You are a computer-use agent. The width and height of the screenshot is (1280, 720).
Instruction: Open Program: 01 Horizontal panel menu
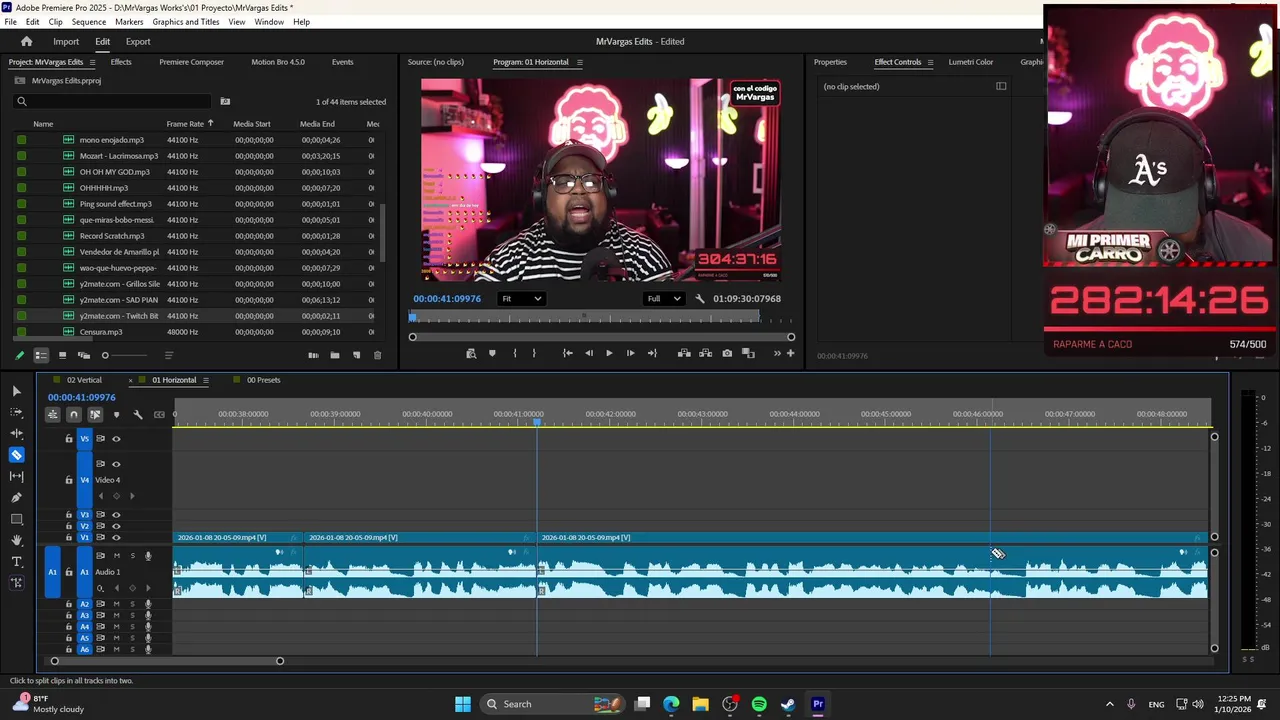pos(579,62)
